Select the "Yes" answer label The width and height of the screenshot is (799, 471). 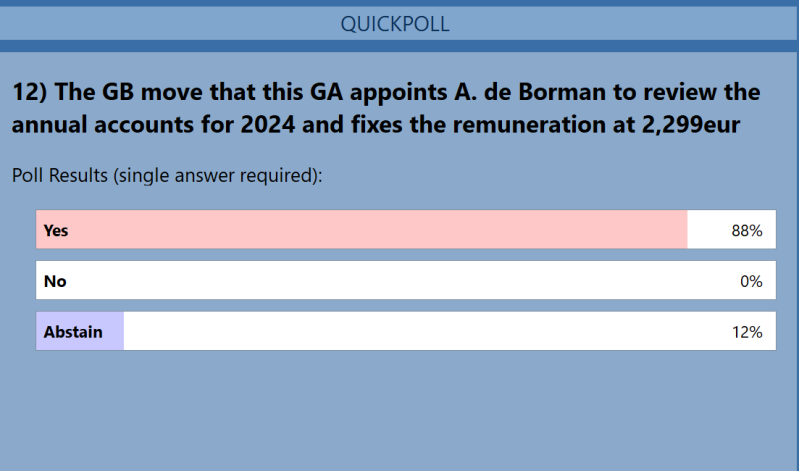55,230
